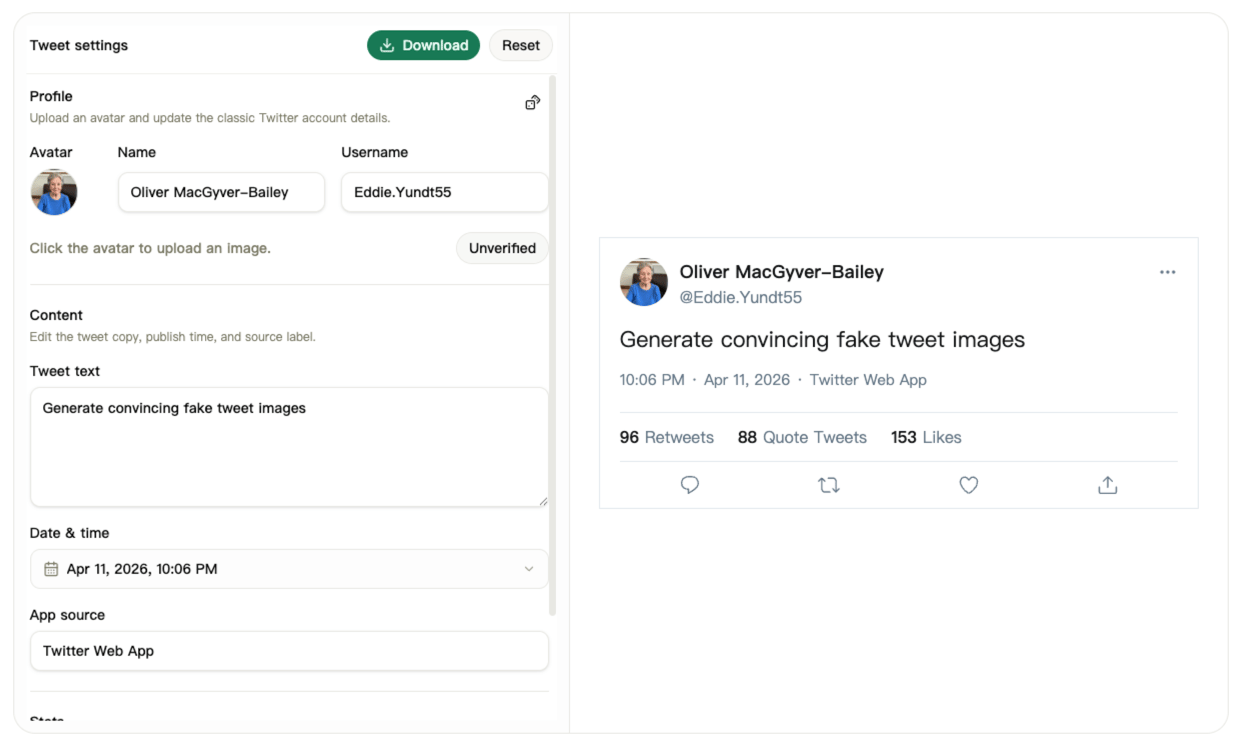
Task: Open the reply icon on the tweet preview
Action: click(x=689, y=485)
